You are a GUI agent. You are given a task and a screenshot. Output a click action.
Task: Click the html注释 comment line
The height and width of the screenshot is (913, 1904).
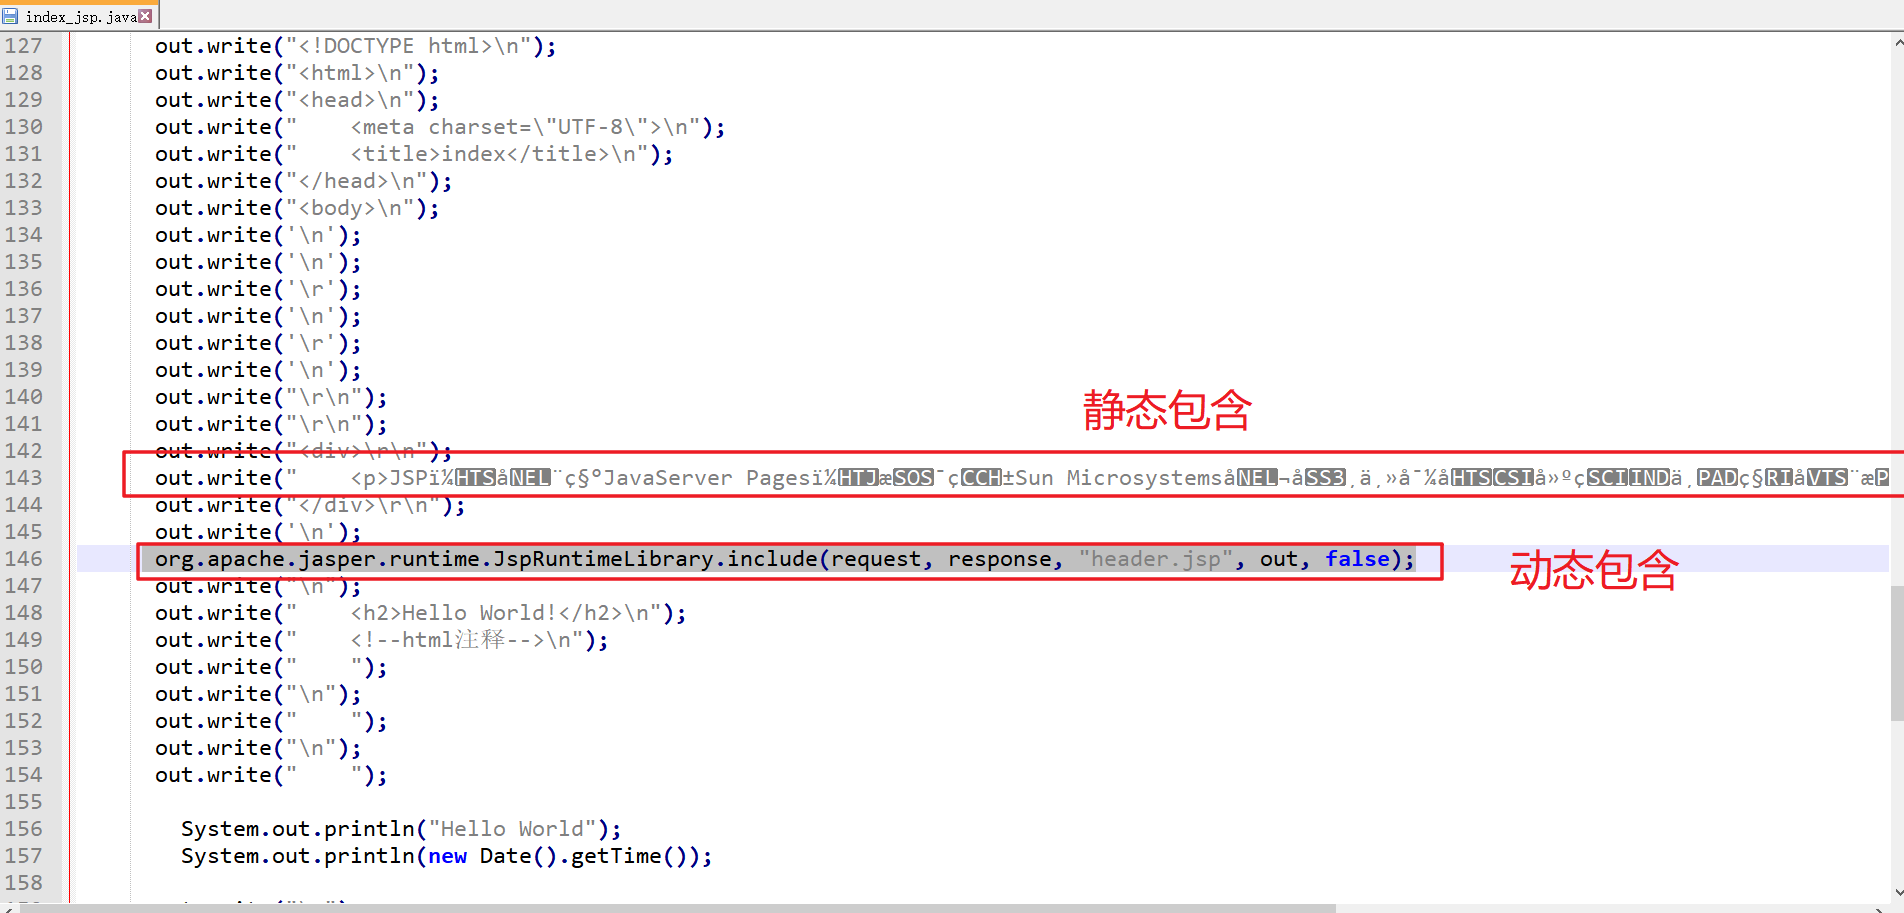tap(381, 640)
